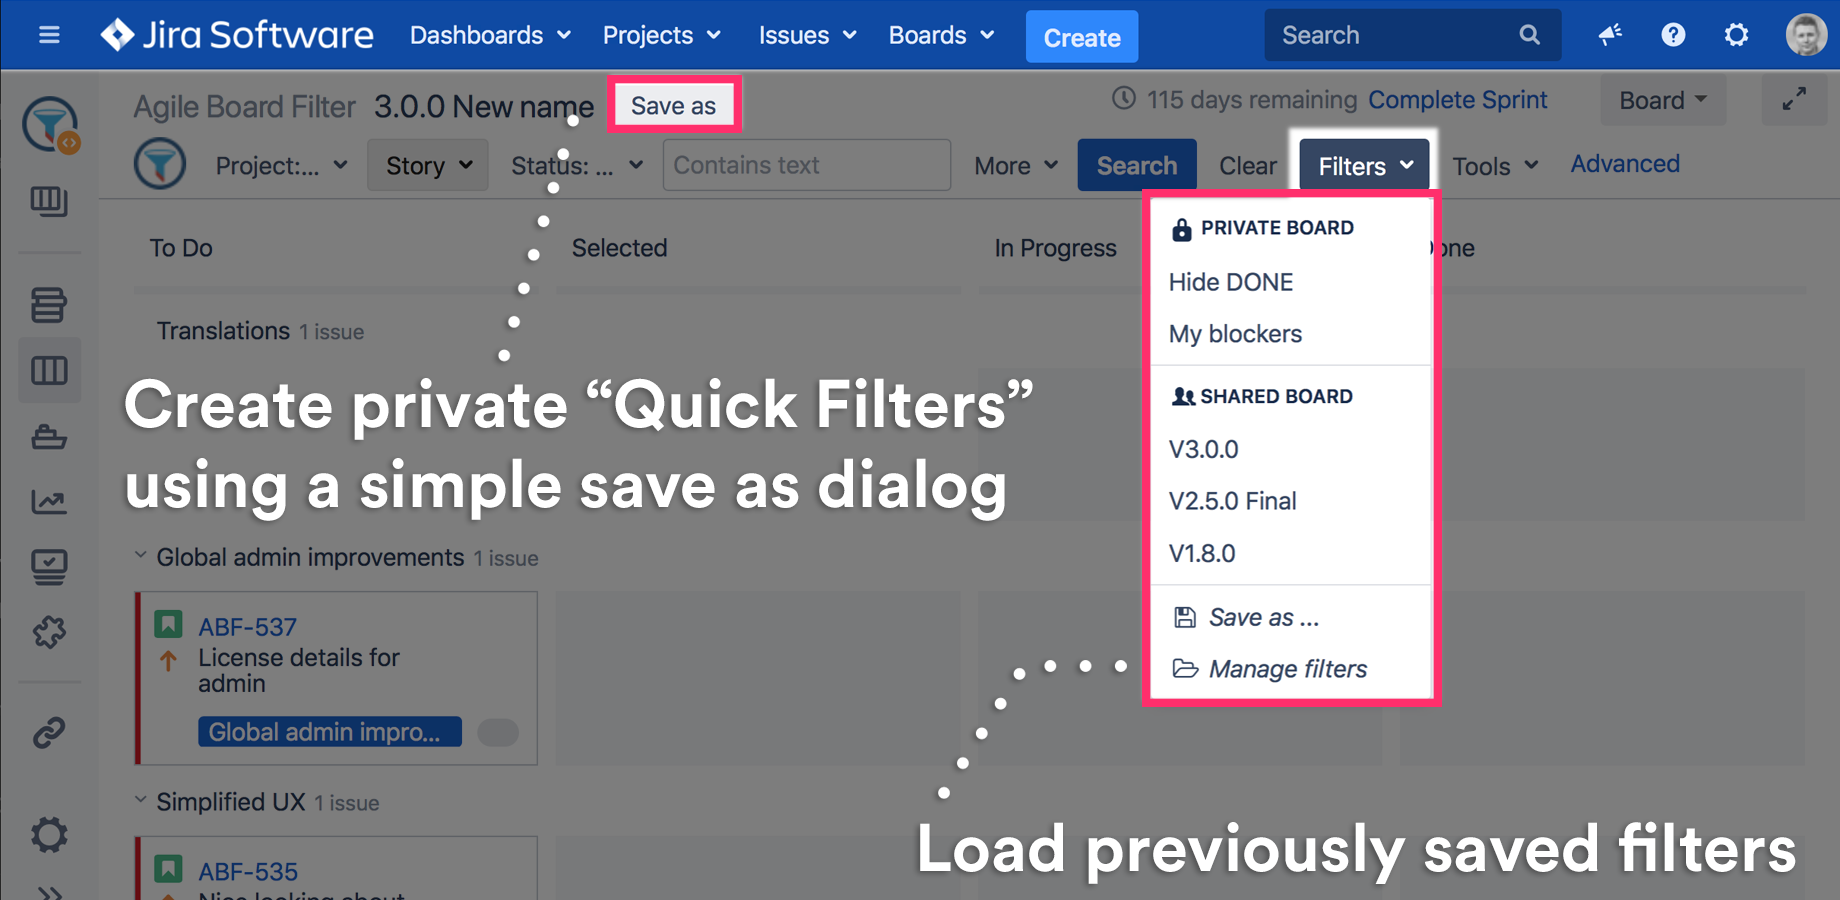The width and height of the screenshot is (1840, 900).
Task: Select Manage filters in the Filters menu
Action: click(x=1288, y=669)
